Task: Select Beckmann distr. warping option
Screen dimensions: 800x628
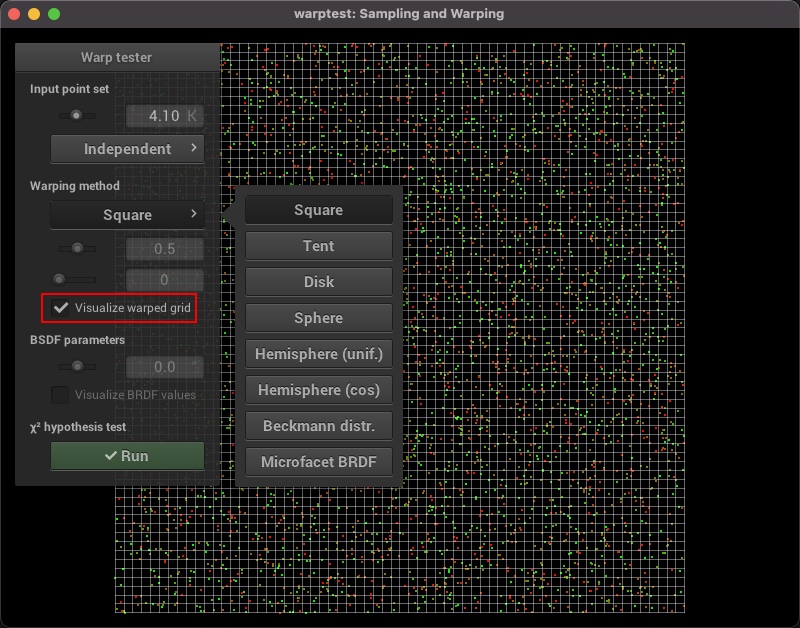Action: point(318,426)
